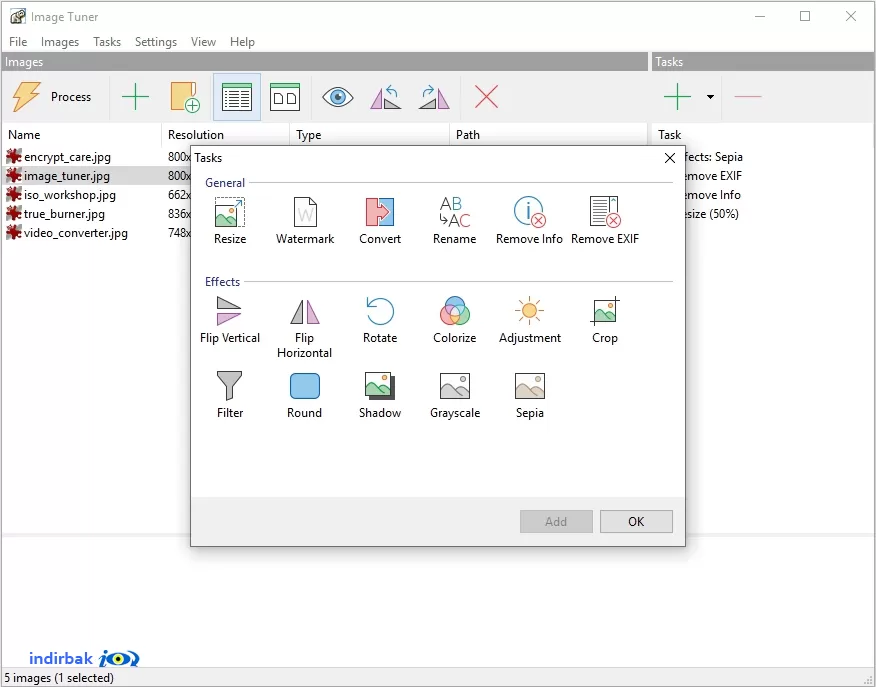
Task: Open the Help menu
Action: coord(242,42)
